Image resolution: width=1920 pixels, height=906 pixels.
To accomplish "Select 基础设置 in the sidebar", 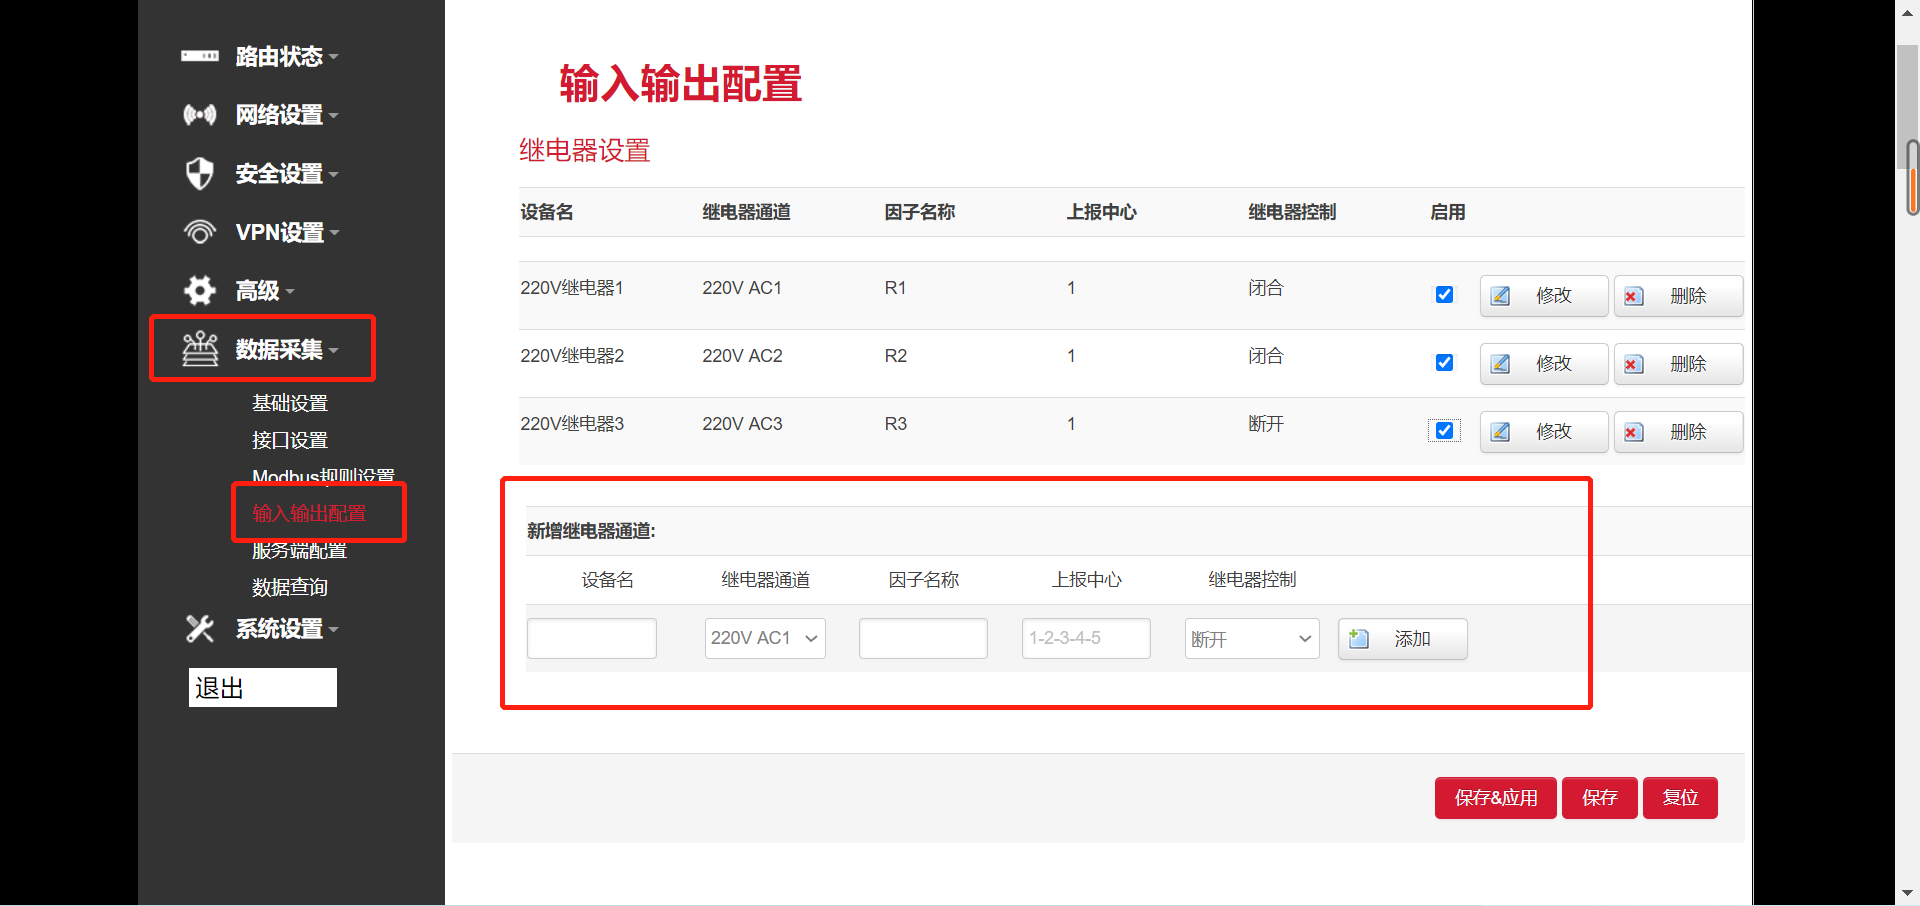I will pos(290,403).
